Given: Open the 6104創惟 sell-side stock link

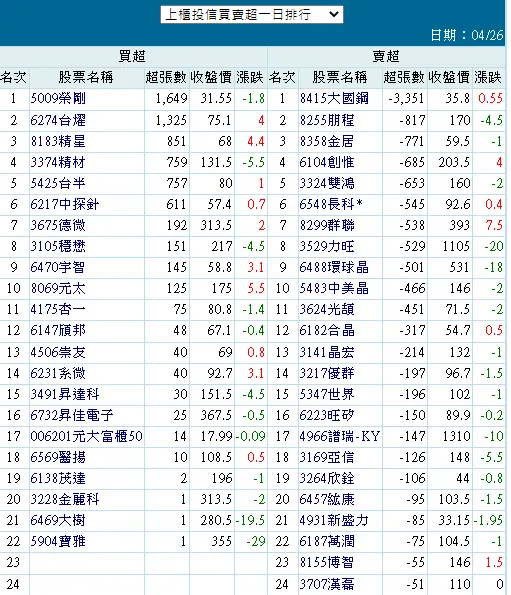Looking at the screenshot, I should pos(327,162).
